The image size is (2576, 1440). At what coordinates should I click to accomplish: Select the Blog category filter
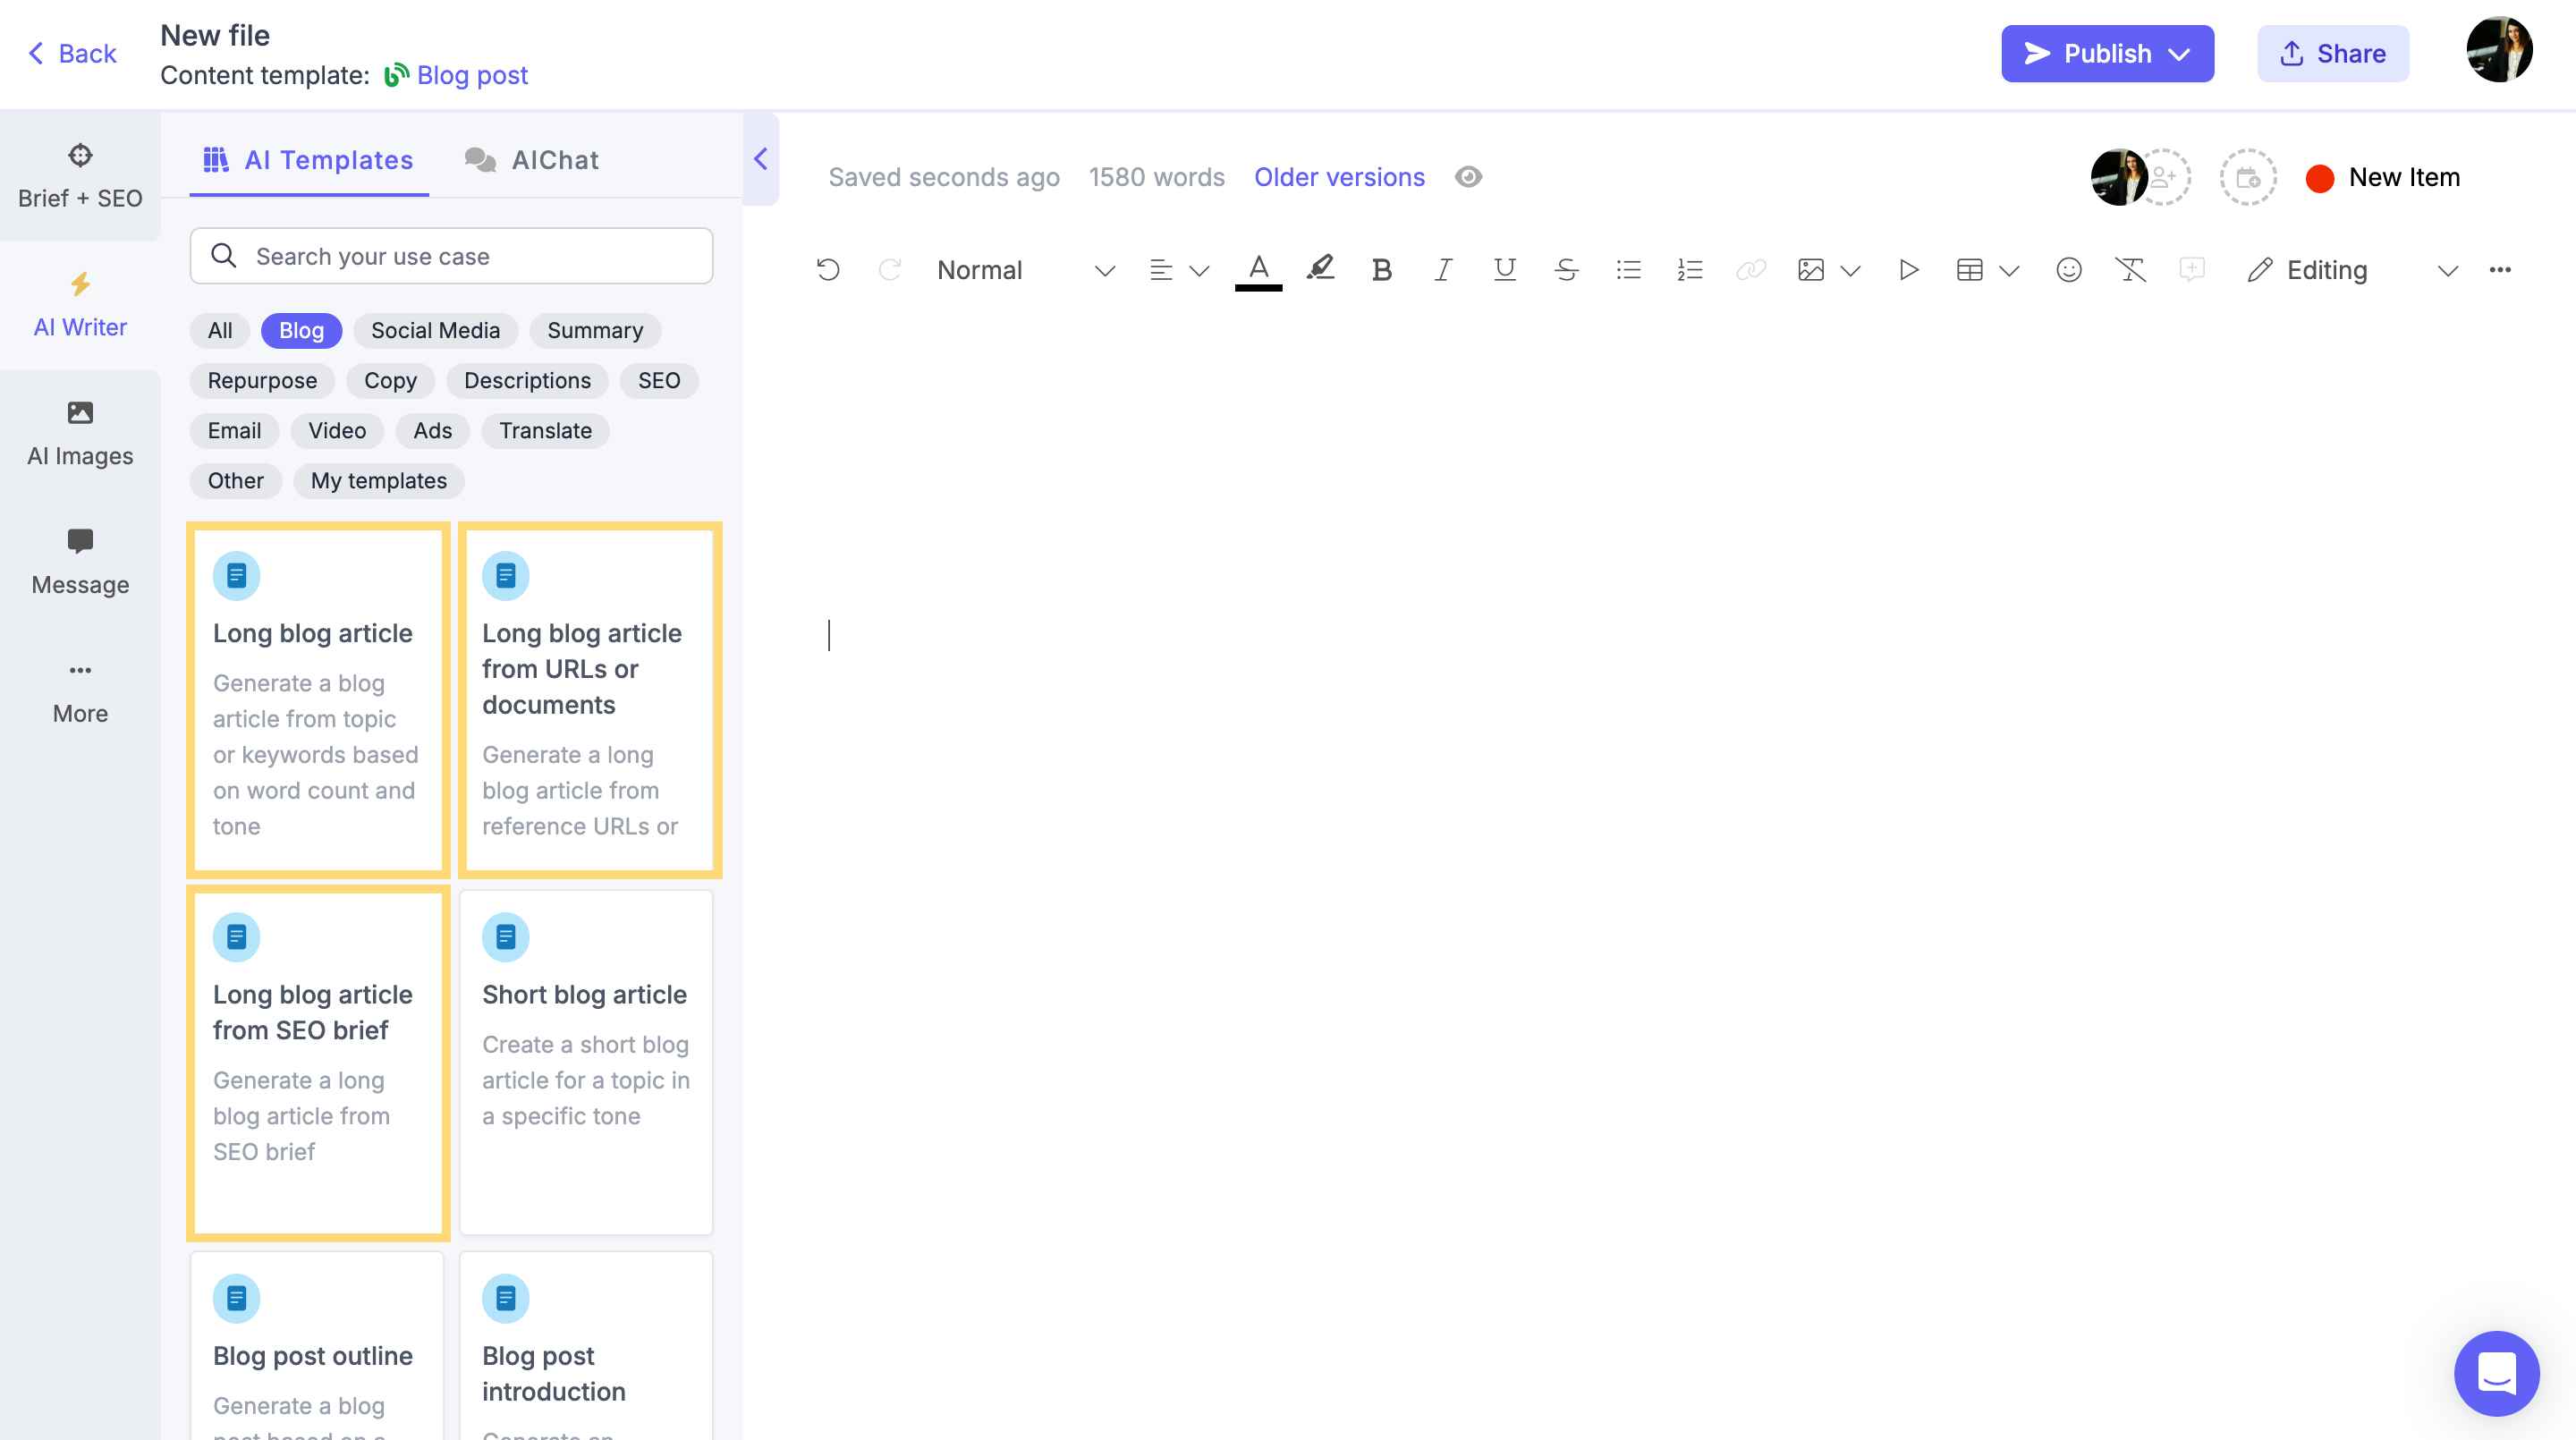pyautogui.click(x=301, y=330)
